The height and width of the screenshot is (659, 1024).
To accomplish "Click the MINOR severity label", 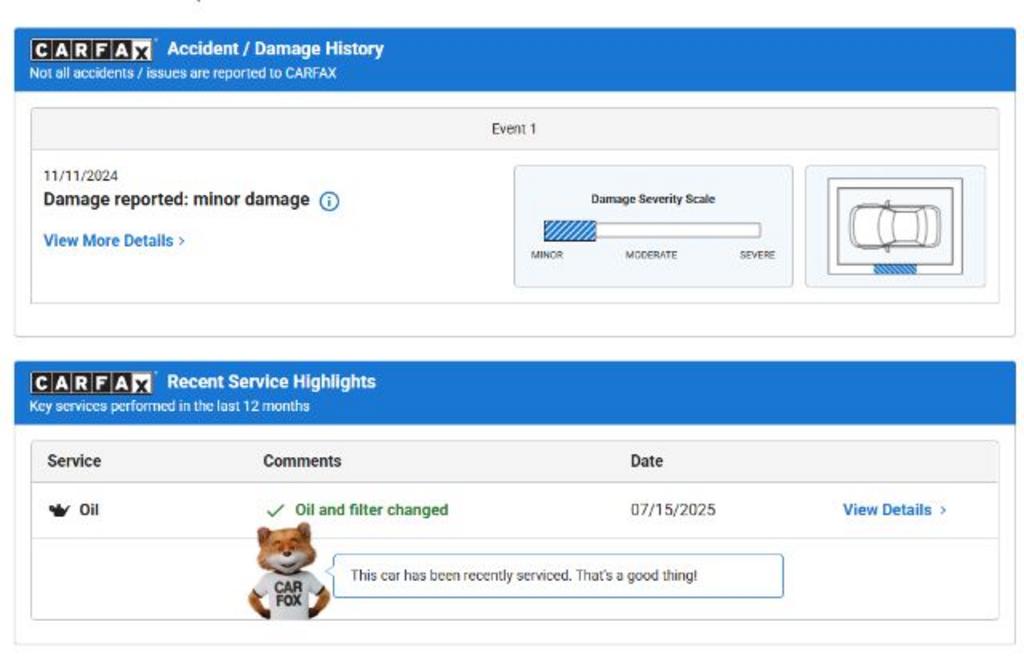I will point(547,255).
